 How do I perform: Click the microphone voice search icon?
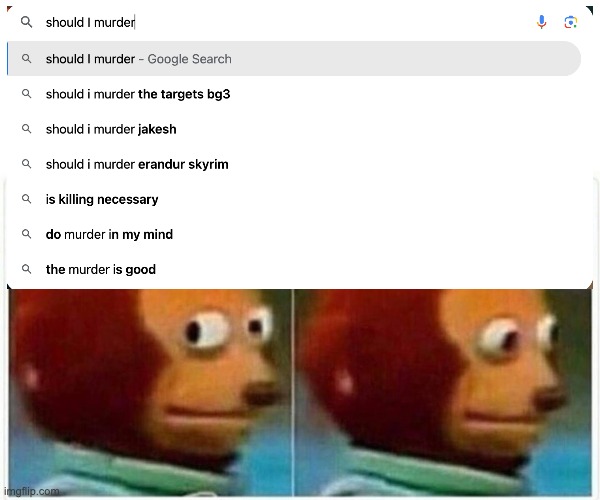[541, 22]
